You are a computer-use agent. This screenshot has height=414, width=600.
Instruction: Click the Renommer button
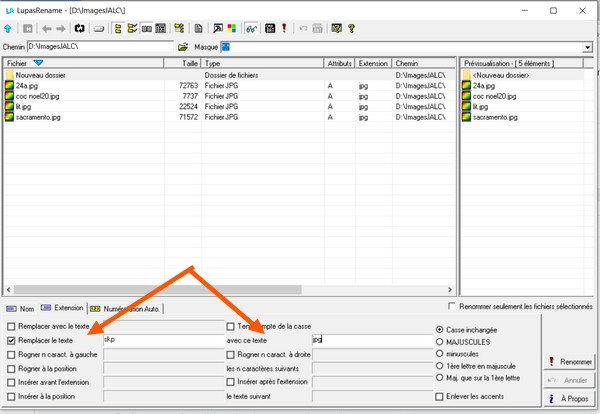(x=569, y=362)
